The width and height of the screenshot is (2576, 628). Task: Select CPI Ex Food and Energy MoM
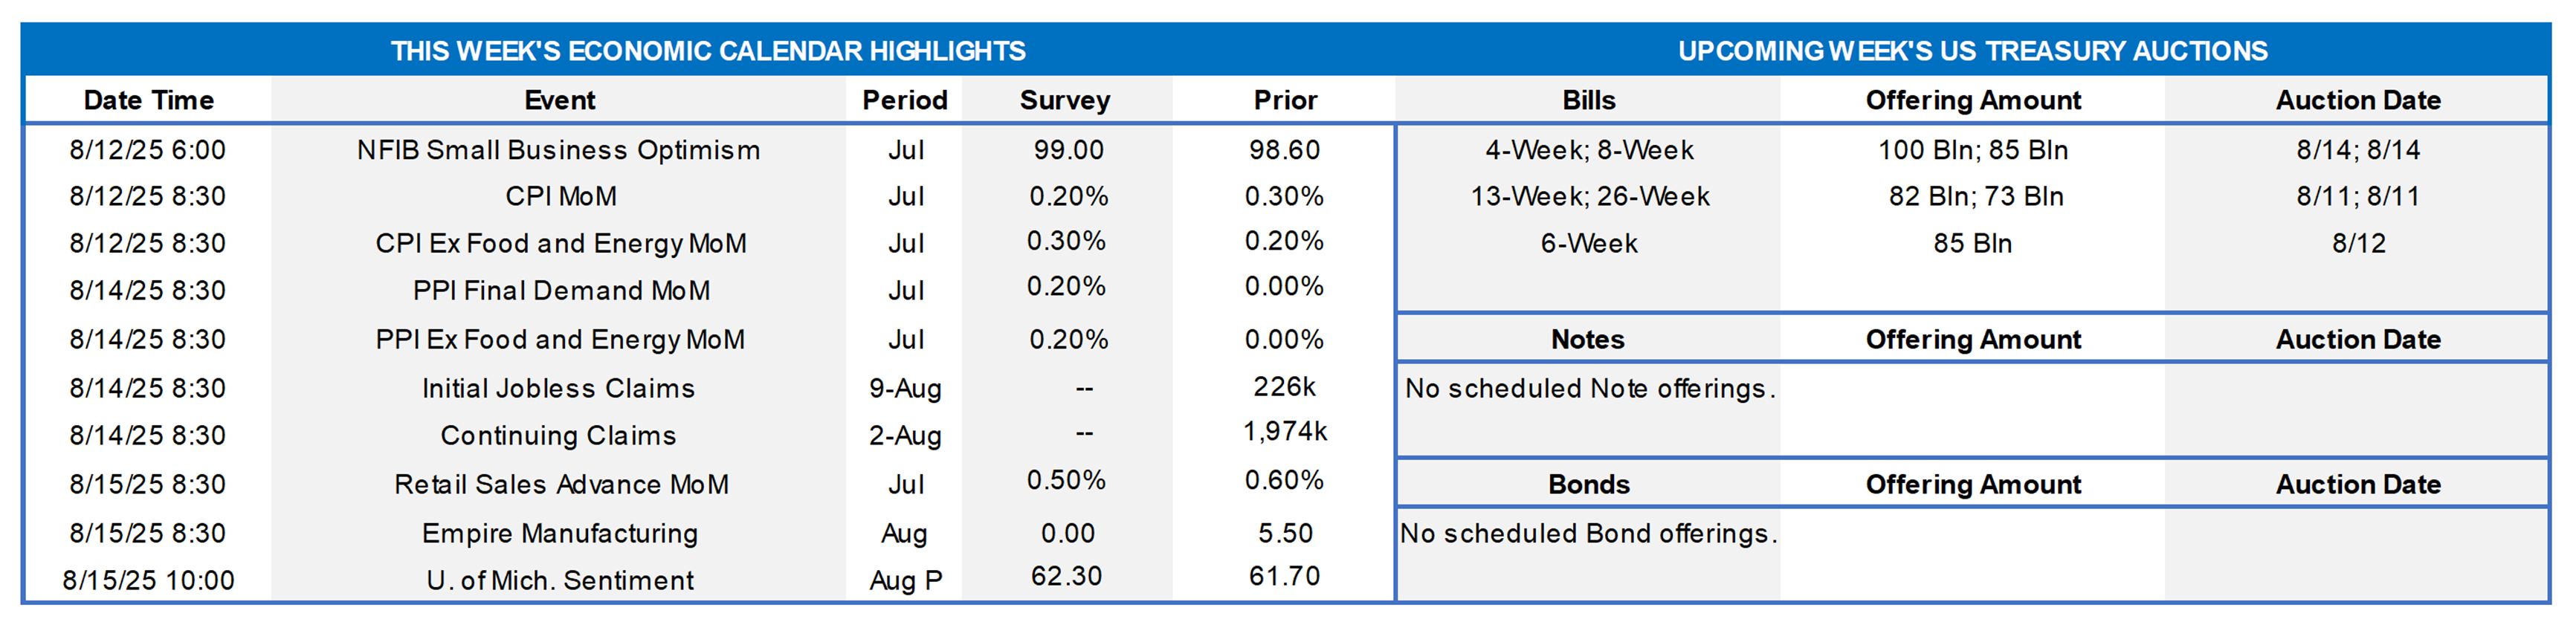[560, 243]
